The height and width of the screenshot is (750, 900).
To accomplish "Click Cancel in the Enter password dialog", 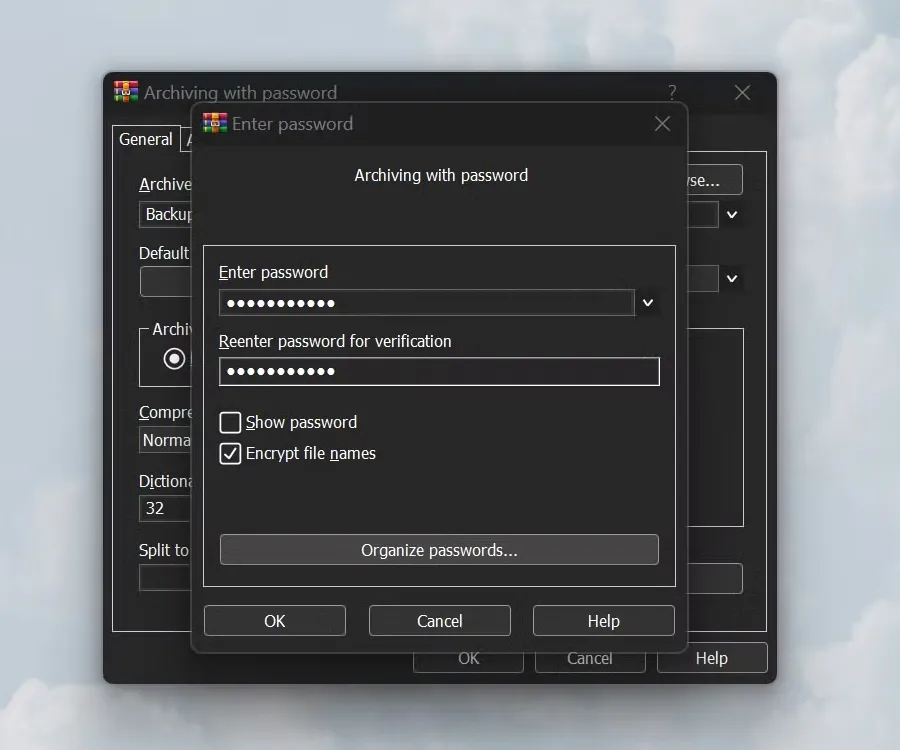I will pyautogui.click(x=440, y=621).
